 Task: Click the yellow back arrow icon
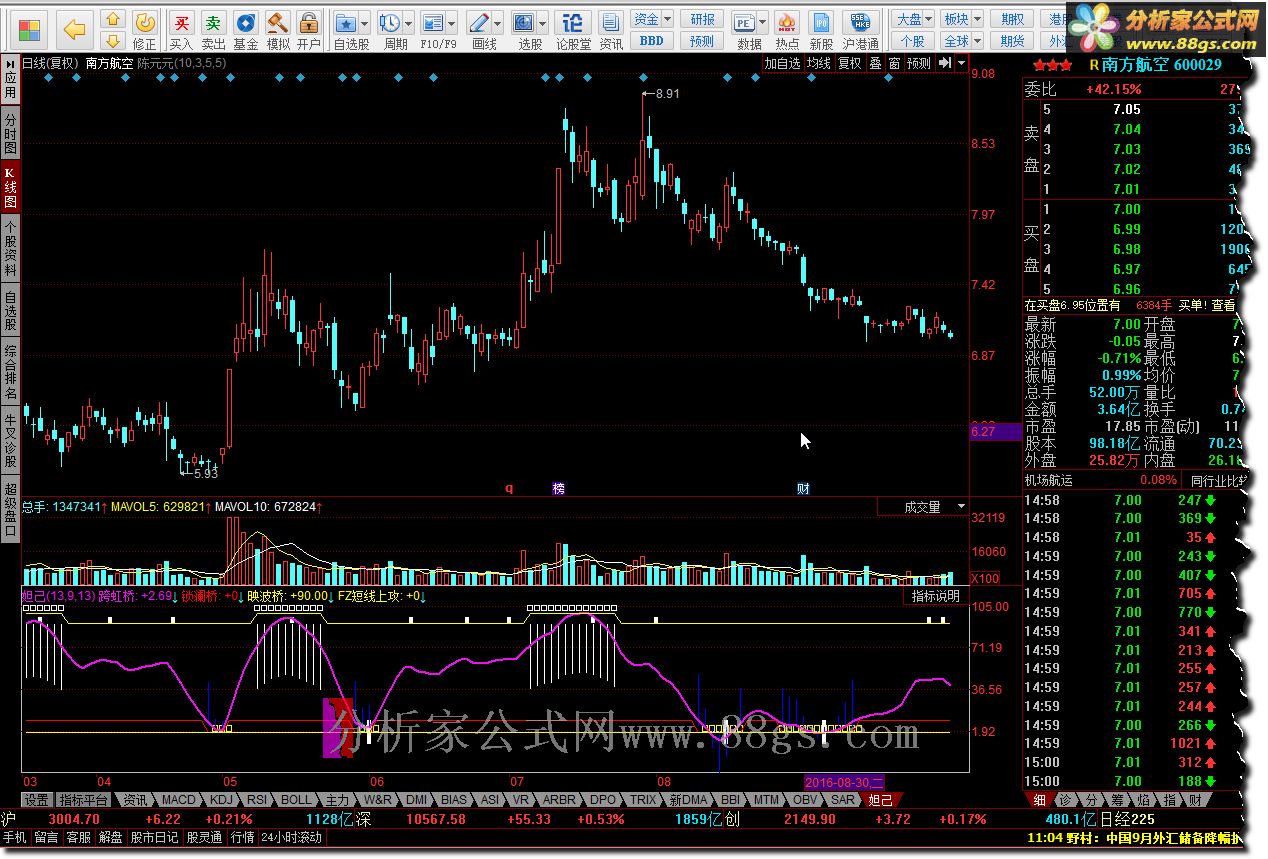tap(74, 29)
